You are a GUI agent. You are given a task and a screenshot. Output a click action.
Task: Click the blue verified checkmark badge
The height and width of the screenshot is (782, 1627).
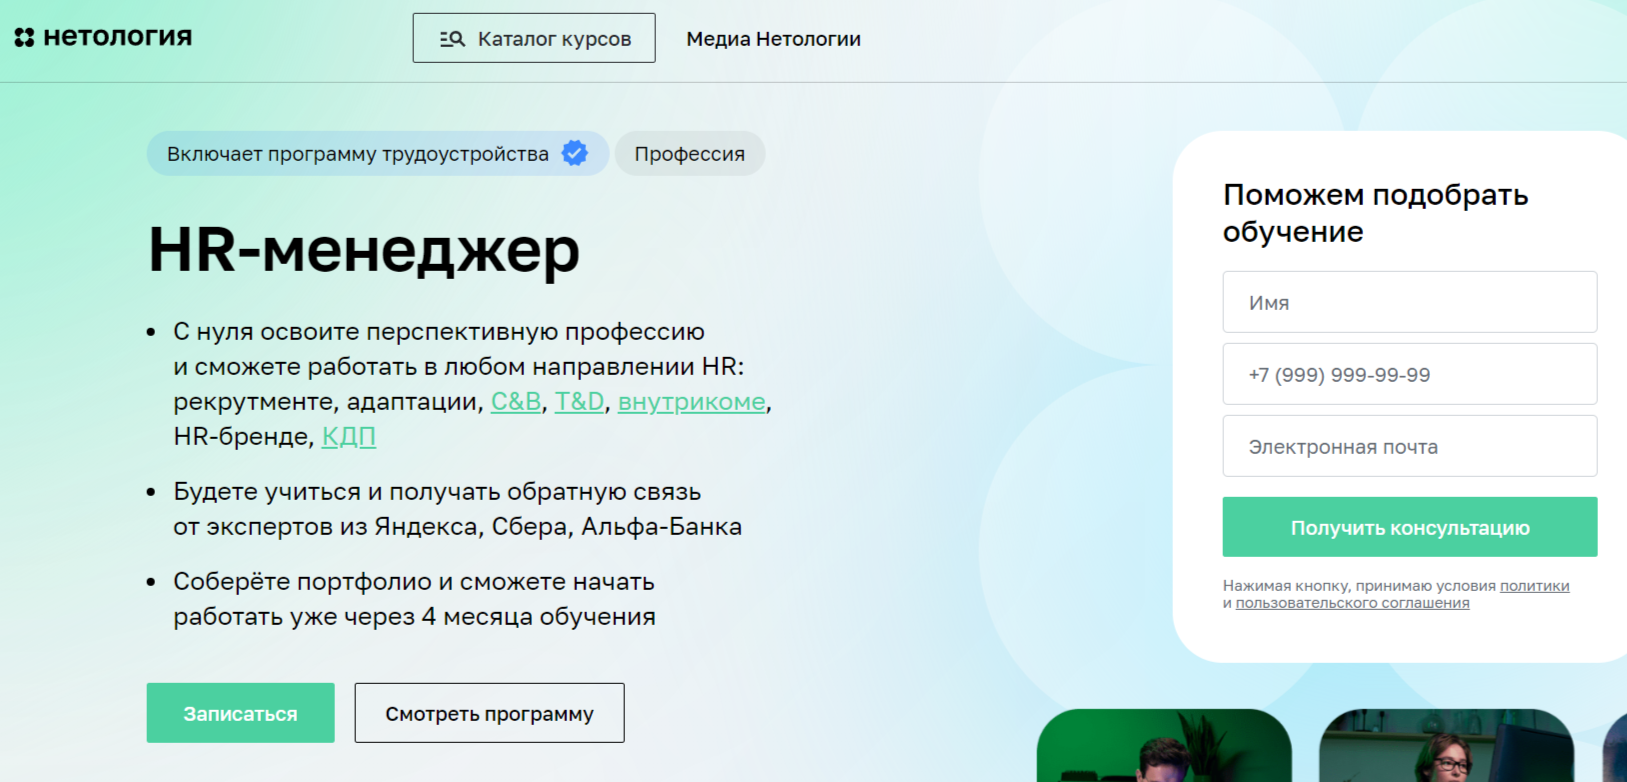pyautogui.click(x=575, y=153)
